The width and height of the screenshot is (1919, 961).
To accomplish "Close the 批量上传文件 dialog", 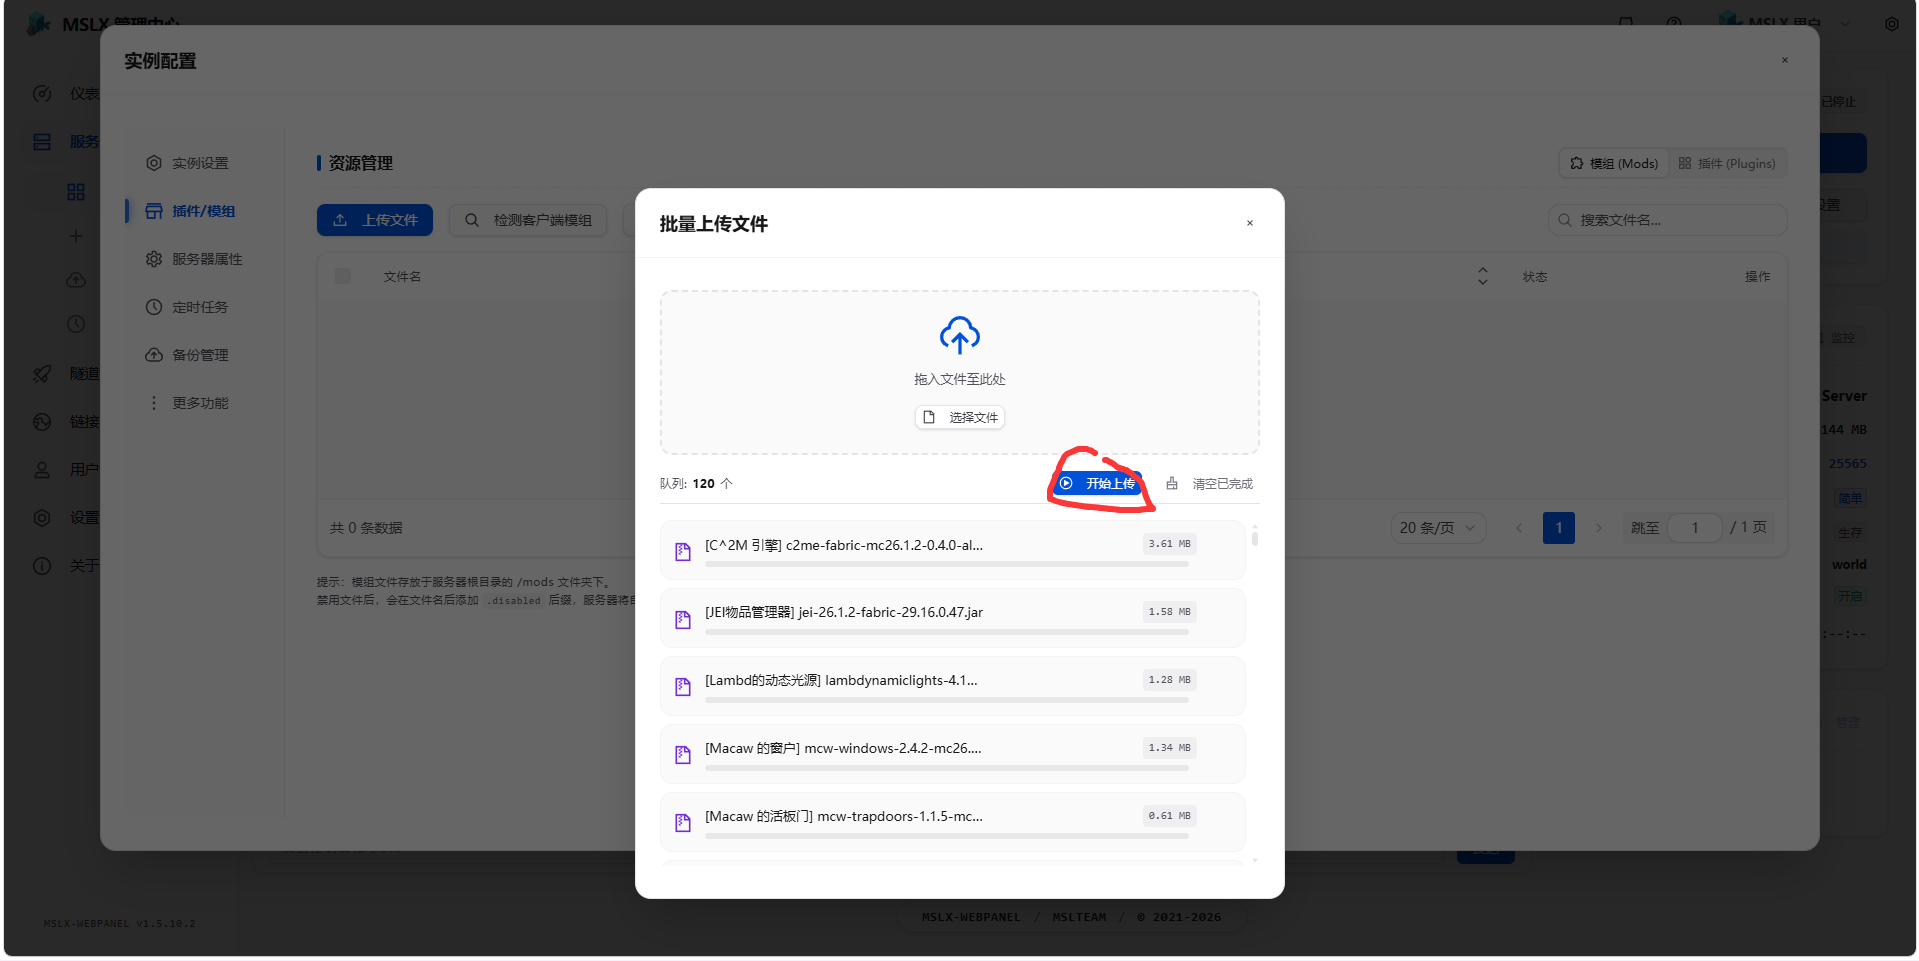I will pyautogui.click(x=1250, y=223).
